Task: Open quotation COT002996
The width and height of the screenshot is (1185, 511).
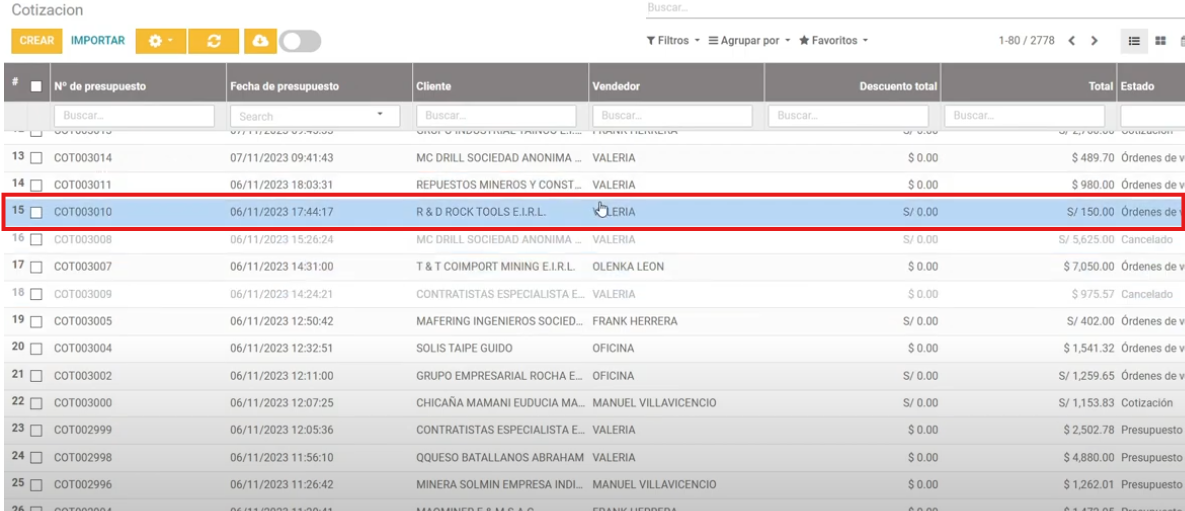Action: coord(82,485)
